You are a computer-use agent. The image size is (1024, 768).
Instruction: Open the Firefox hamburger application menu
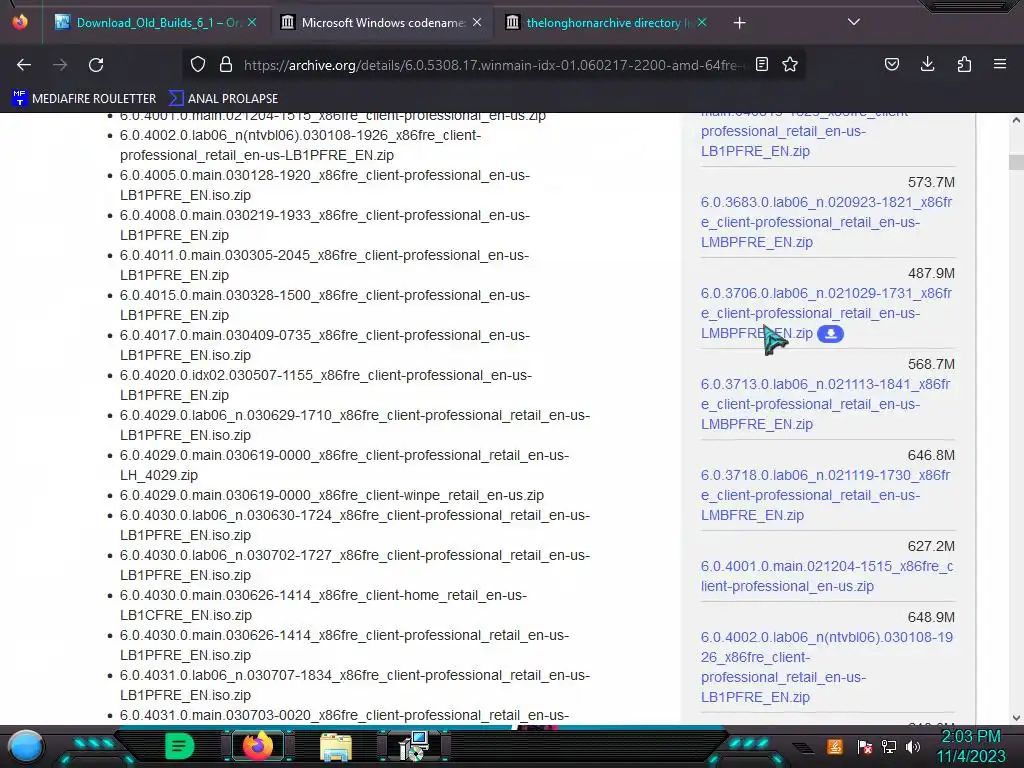pyautogui.click(x=1000, y=64)
